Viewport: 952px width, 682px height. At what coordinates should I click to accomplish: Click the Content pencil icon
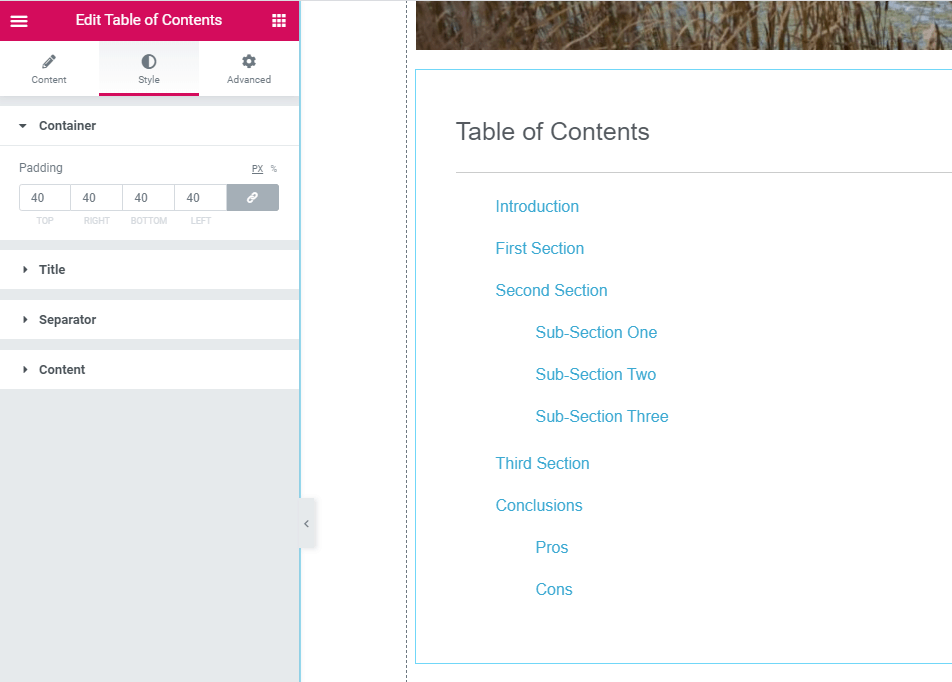[x=49, y=62]
